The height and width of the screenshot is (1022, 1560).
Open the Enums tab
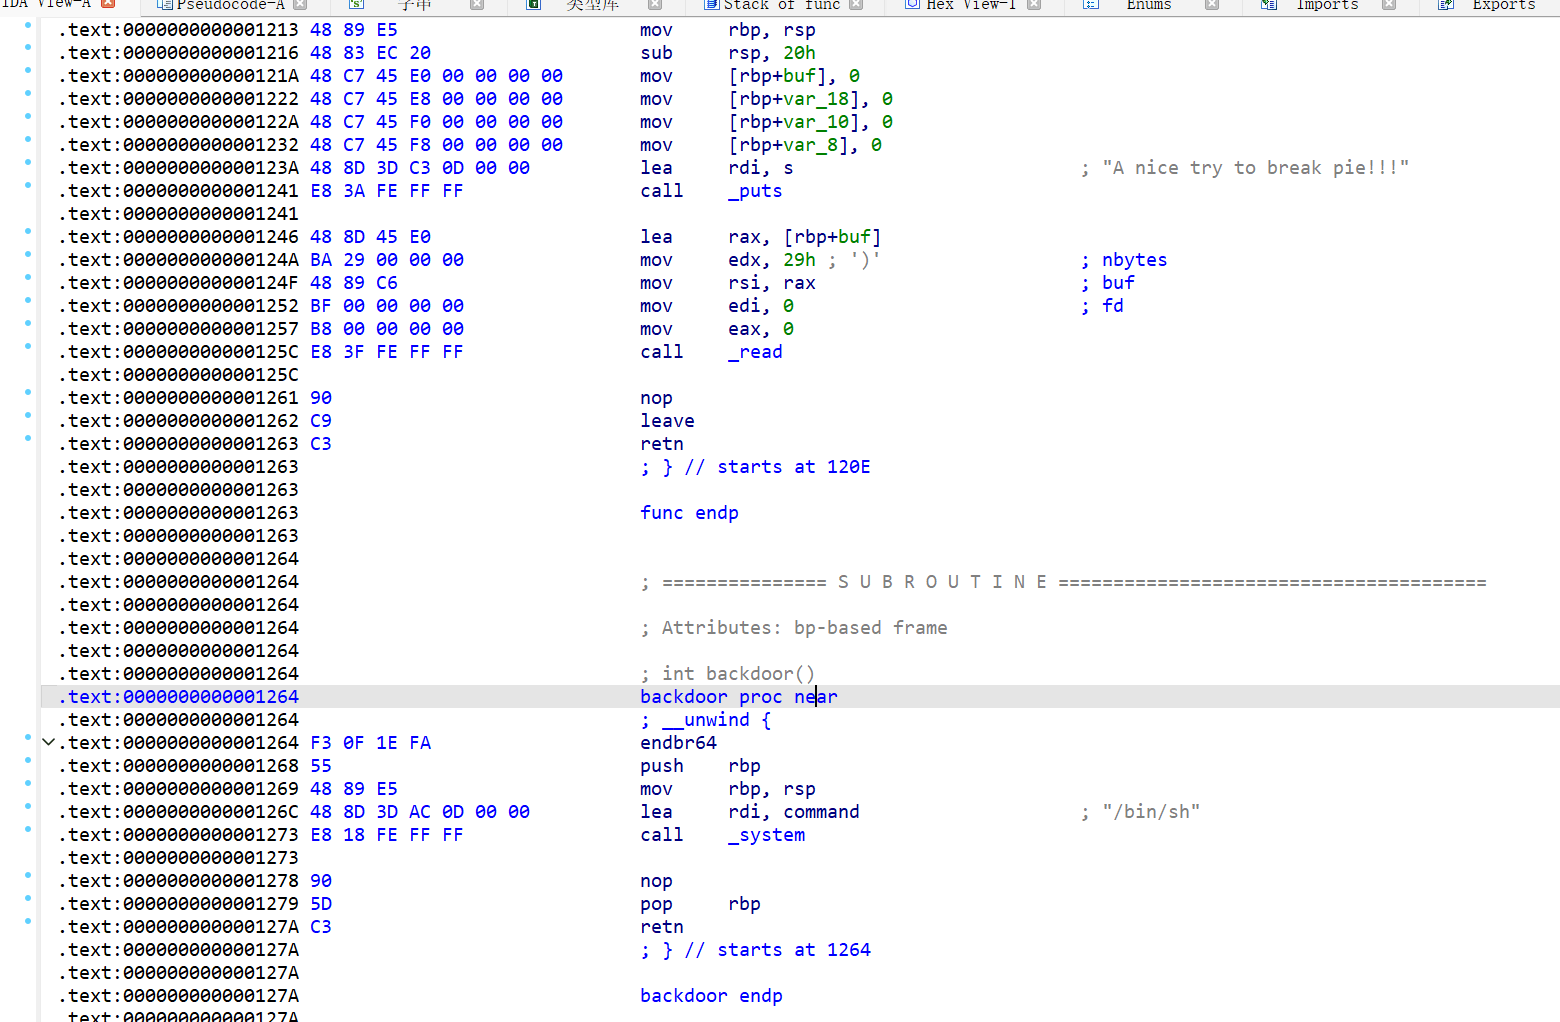point(1148,5)
